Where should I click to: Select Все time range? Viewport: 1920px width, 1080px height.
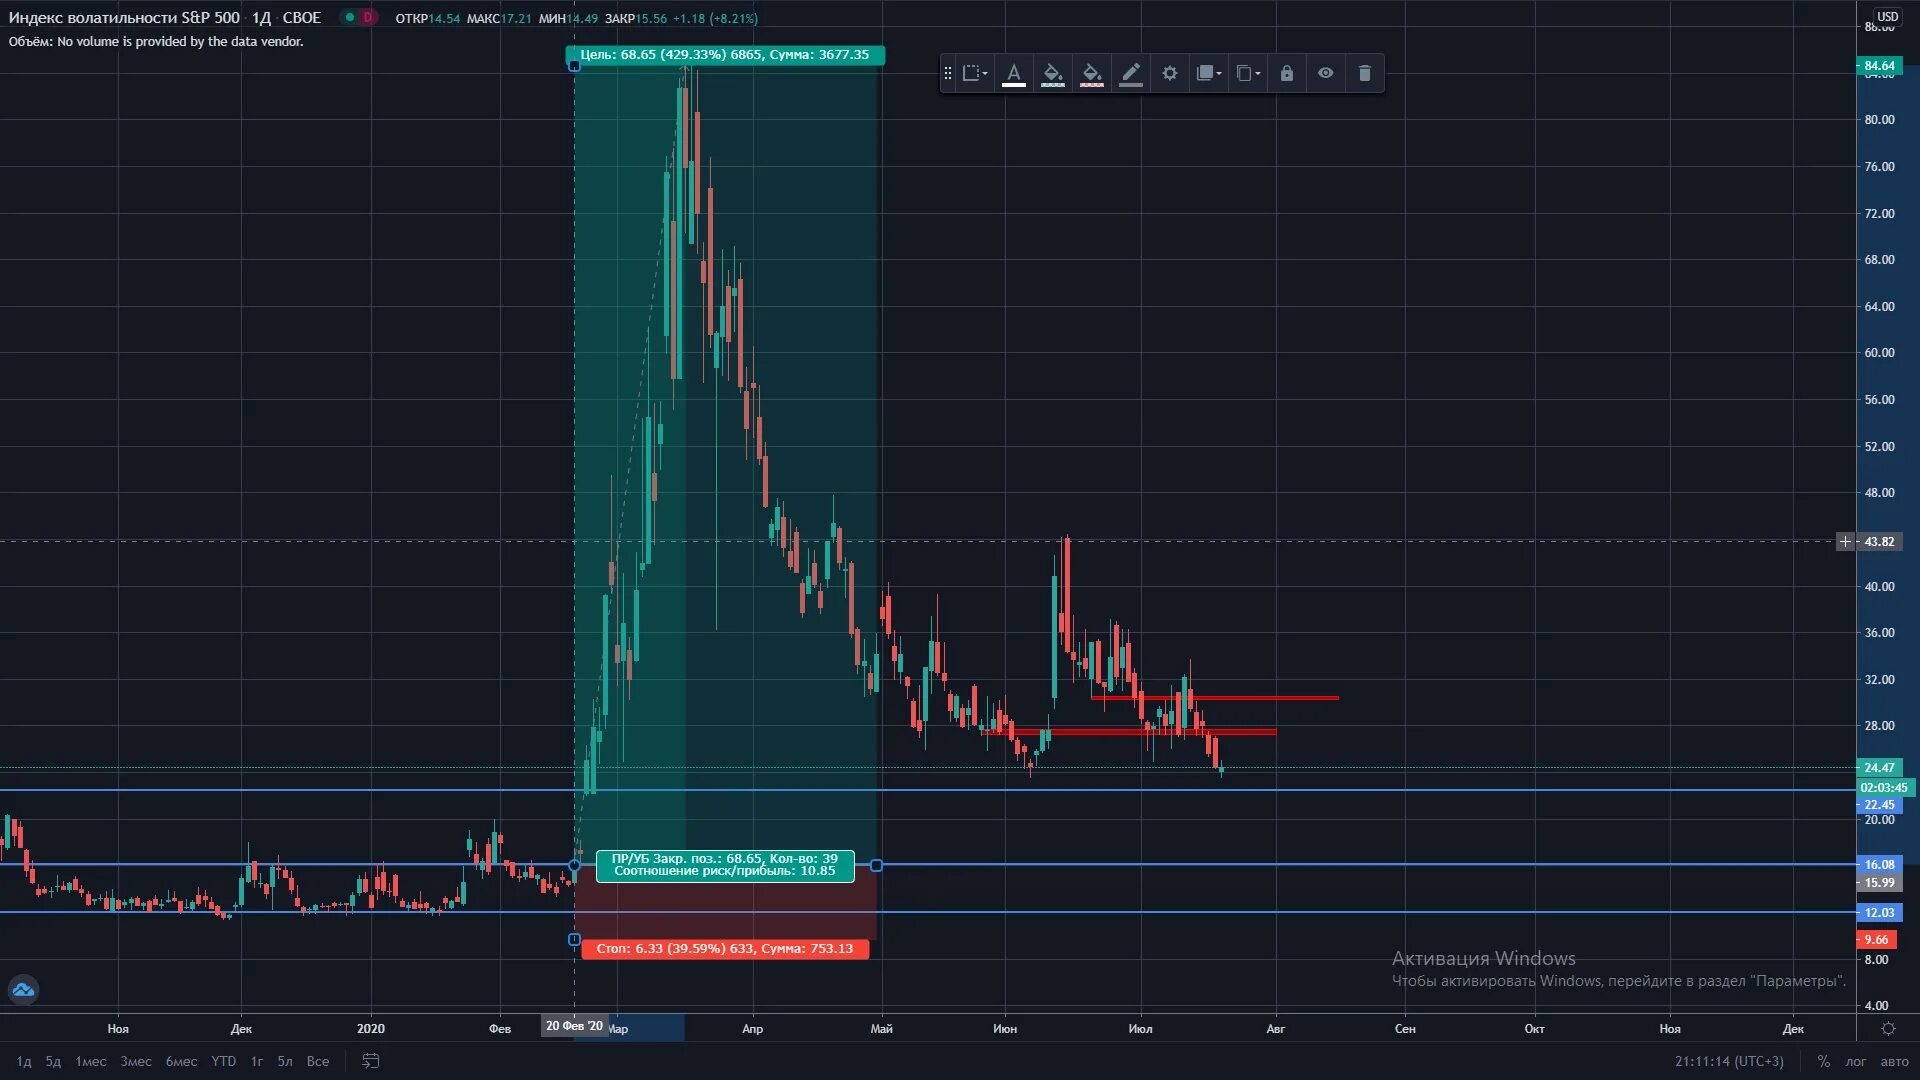[x=318, y=1061]
